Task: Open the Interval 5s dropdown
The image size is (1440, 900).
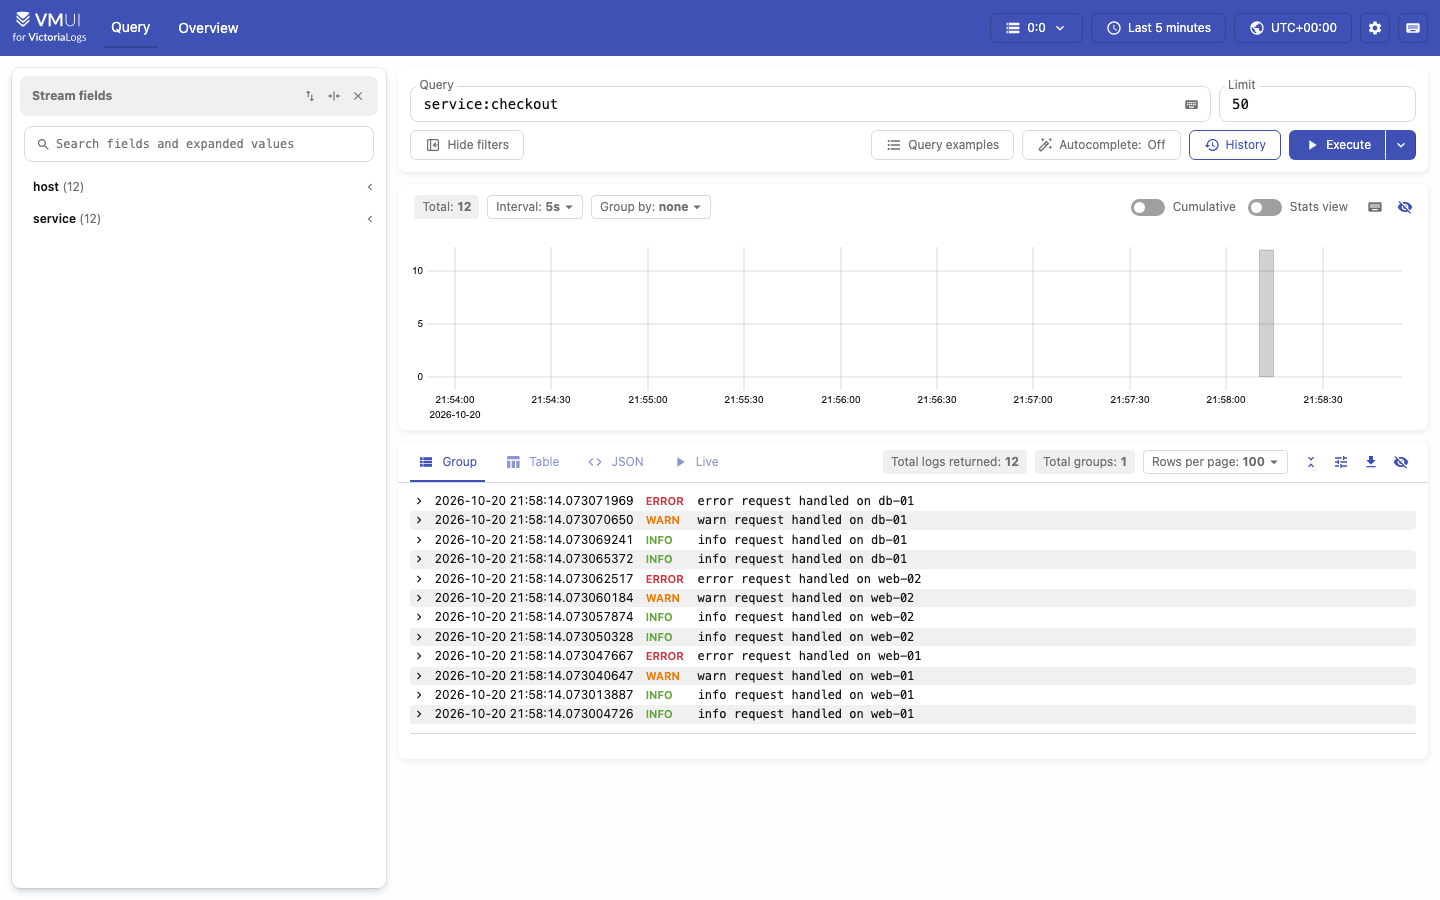Action: (535, 207)
